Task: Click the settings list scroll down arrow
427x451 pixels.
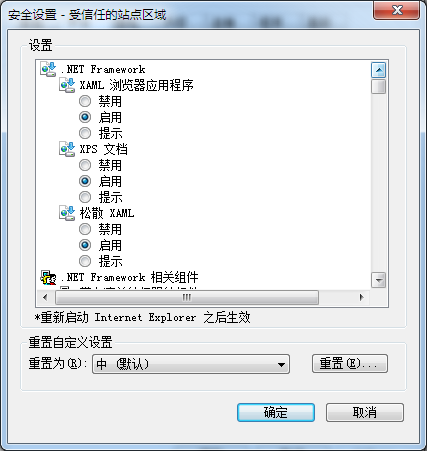Action: pos(378,280)
